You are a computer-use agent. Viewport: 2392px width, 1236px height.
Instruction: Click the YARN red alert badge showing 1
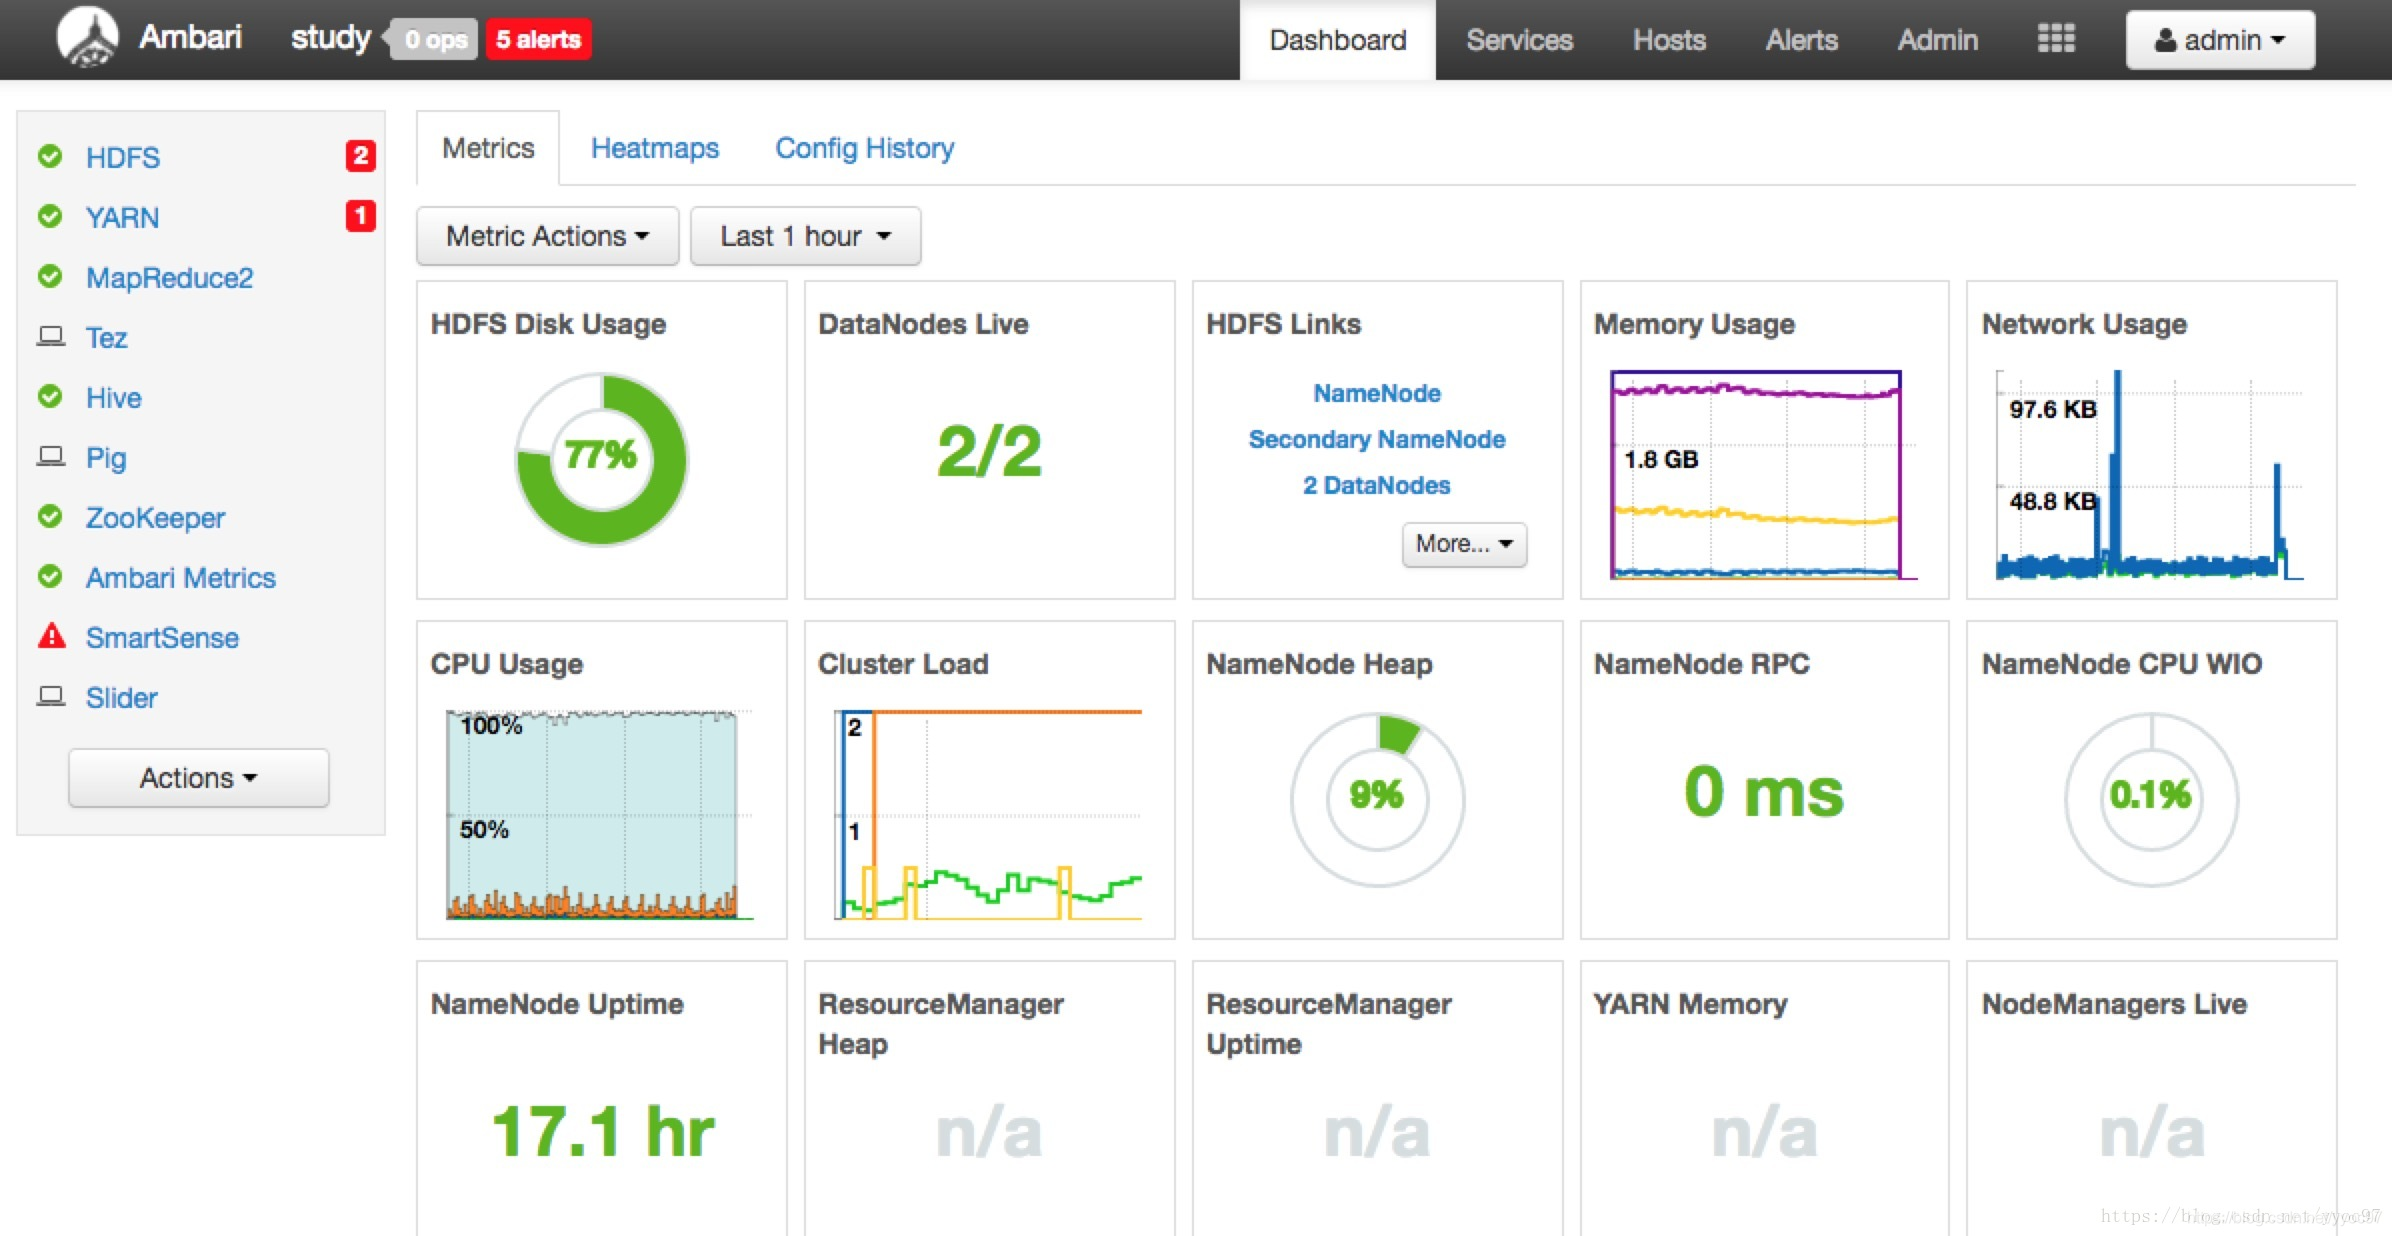tap(360, 216)
